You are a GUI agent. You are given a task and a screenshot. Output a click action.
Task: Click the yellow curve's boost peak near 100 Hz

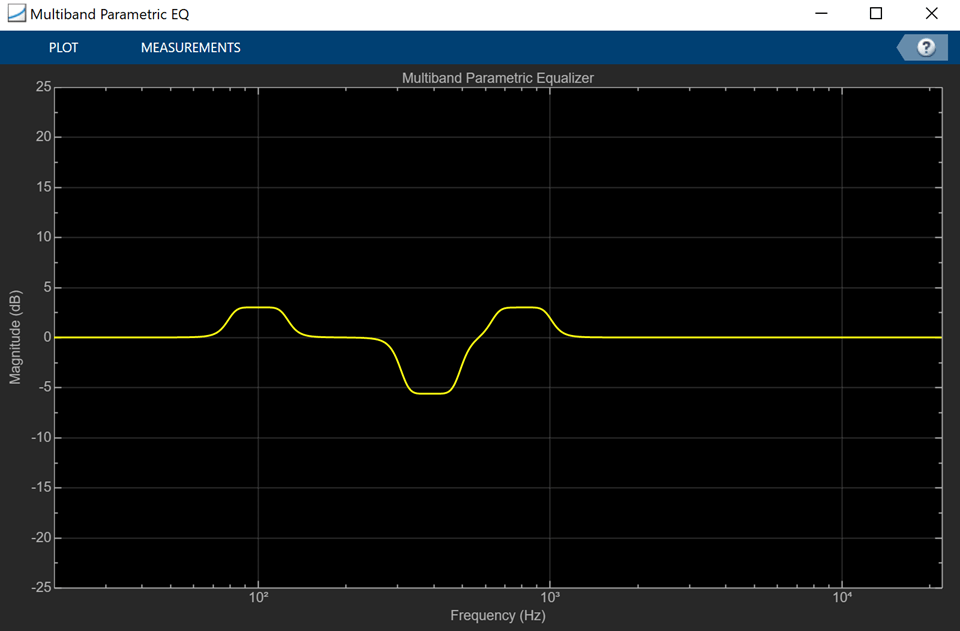point(260,307)
